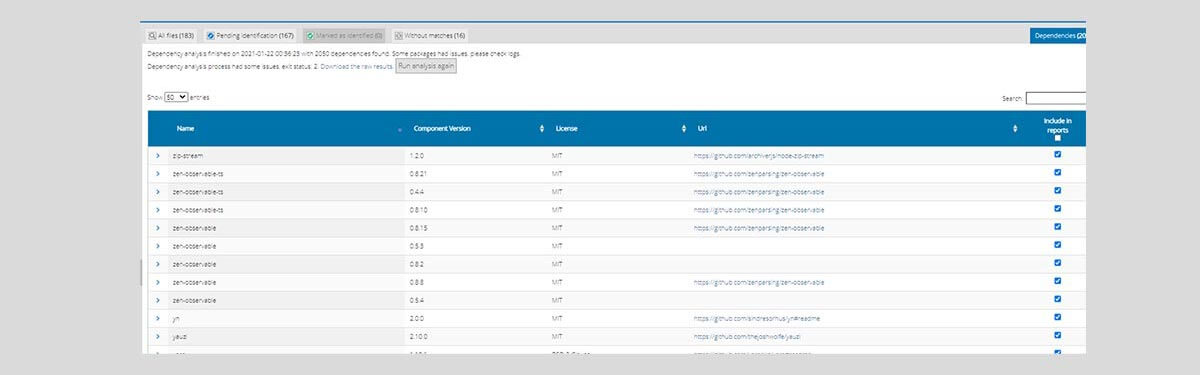This screenshot has height=375, width=1200.
Task: Uncheck Include in reports for zen-observable 0.5.3
Action: click(1058, 245)
